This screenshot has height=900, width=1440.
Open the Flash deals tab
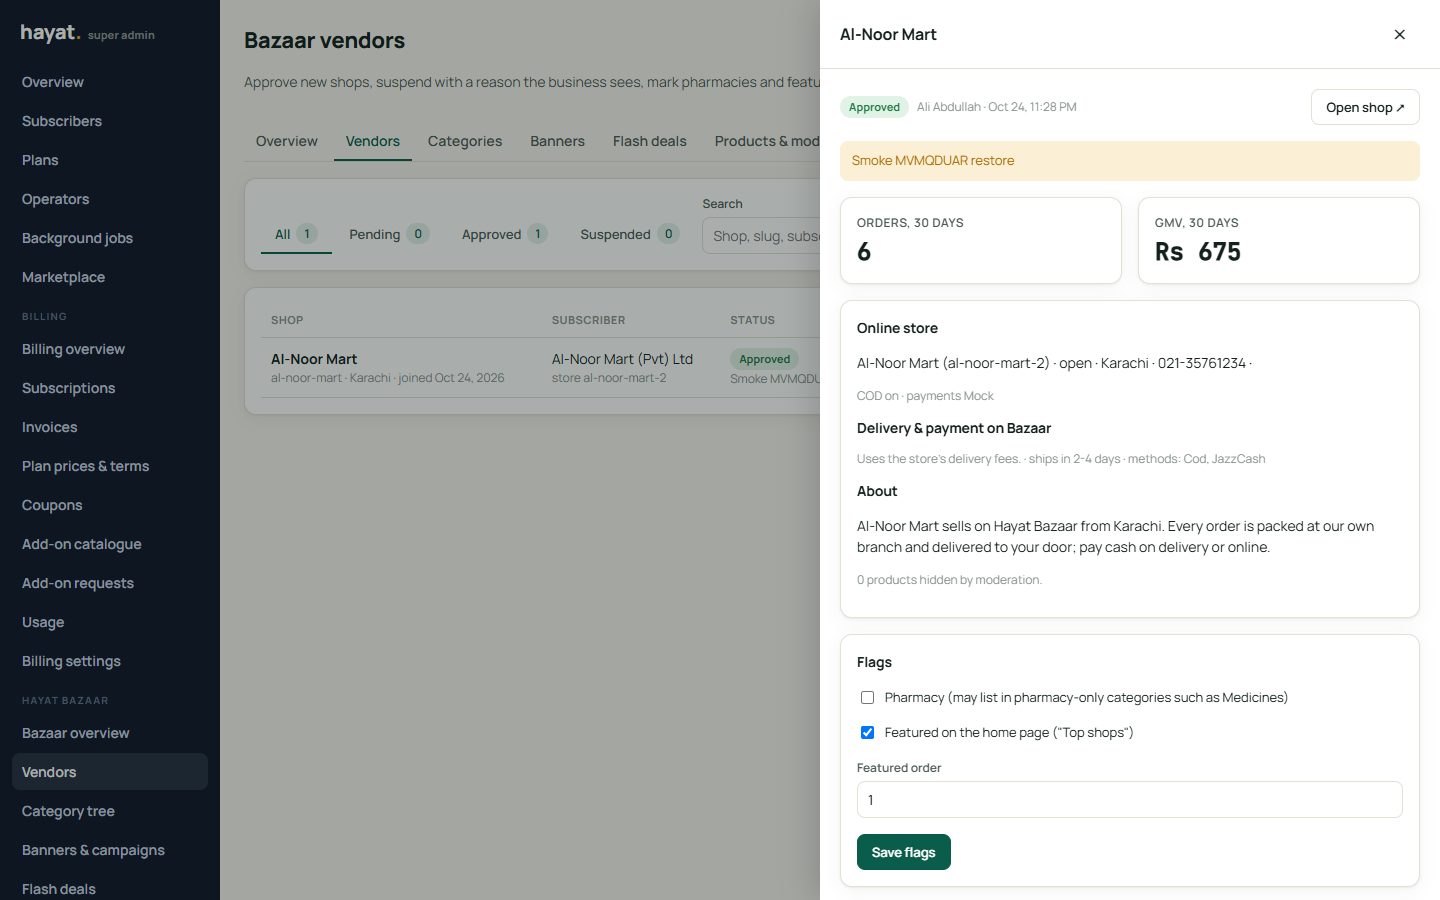click(x=649, y=141)
